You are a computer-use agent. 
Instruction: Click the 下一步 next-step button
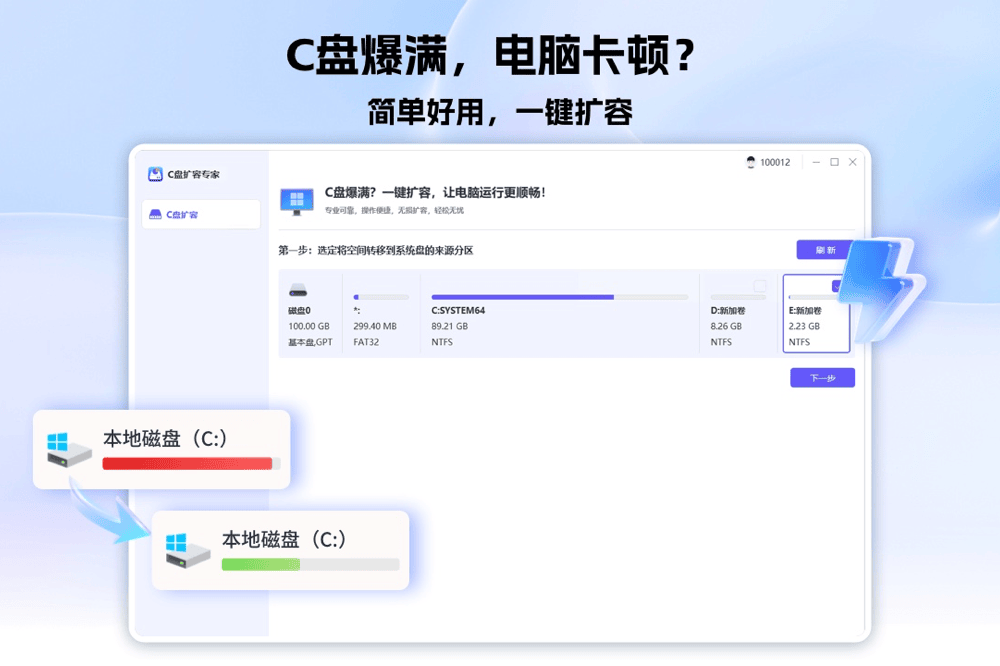823,378
